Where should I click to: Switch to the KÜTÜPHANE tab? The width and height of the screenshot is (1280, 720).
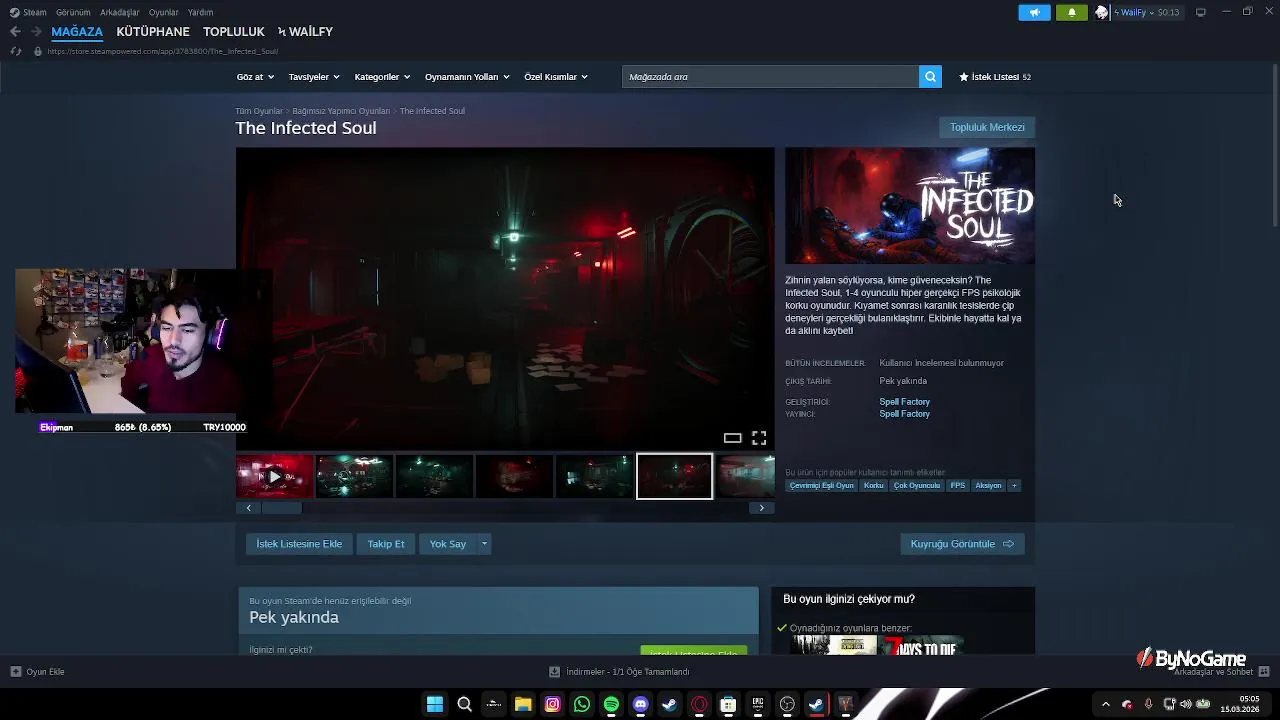coord(153,32)
